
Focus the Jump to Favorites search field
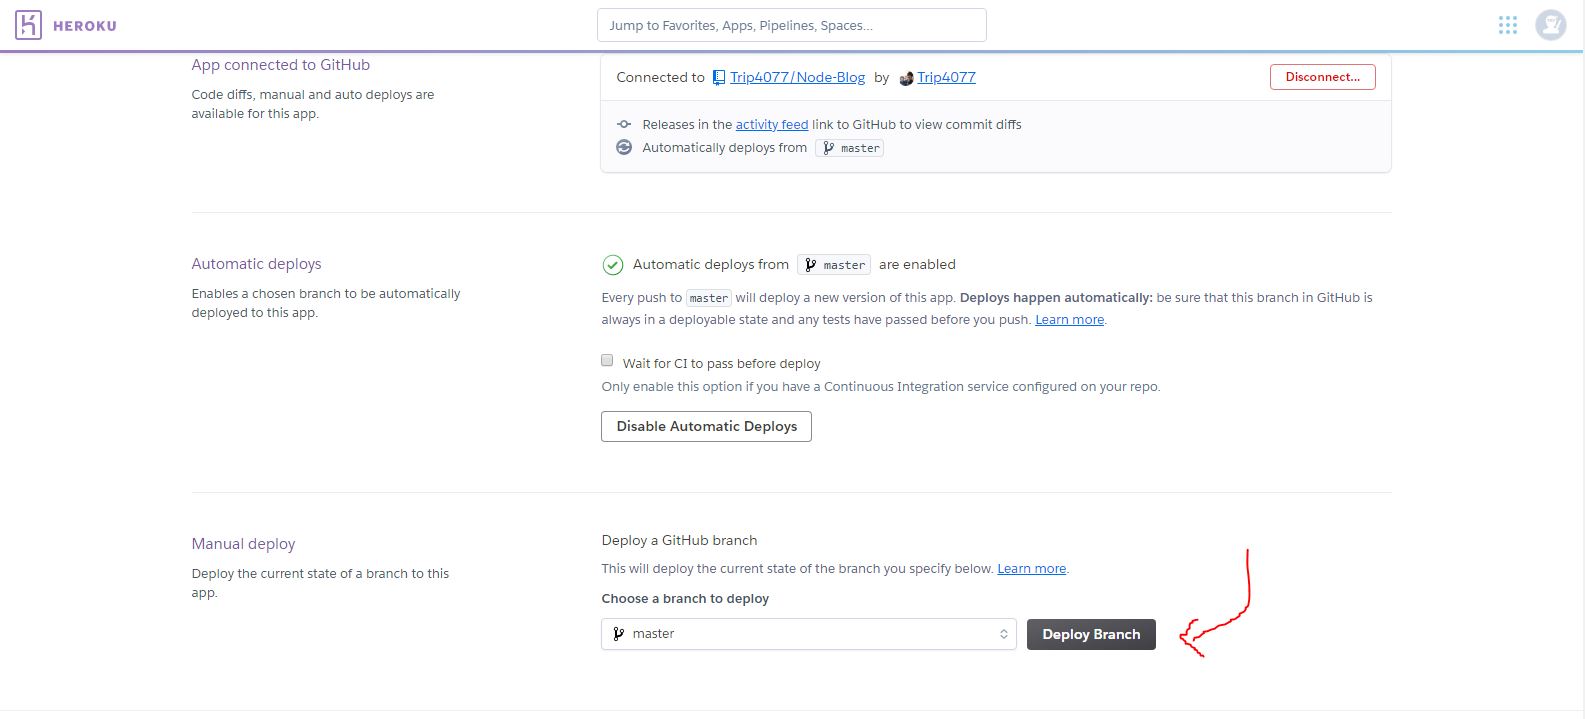tap(791, 25)
